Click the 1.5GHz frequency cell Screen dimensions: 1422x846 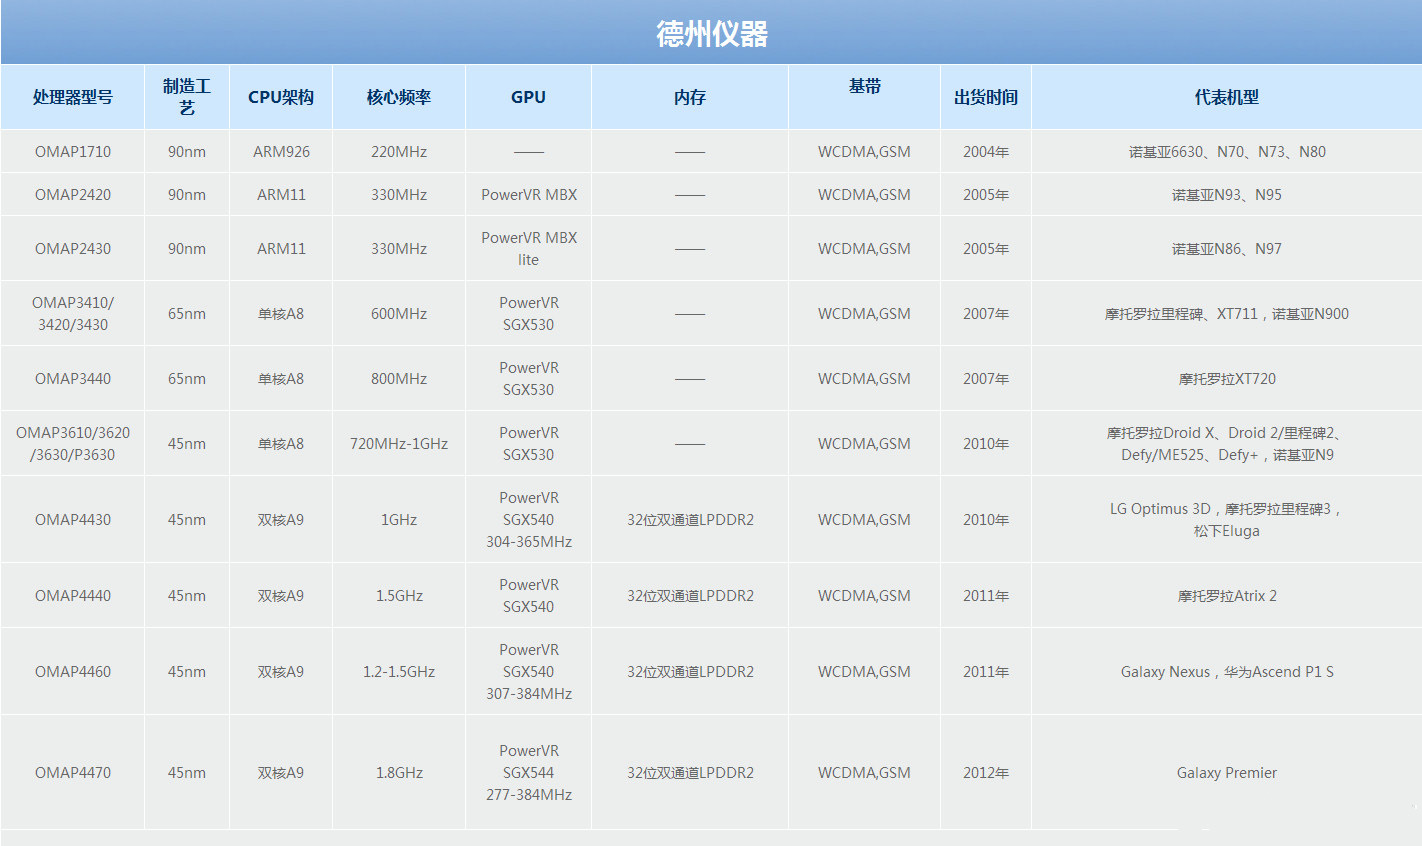[399, 596]
